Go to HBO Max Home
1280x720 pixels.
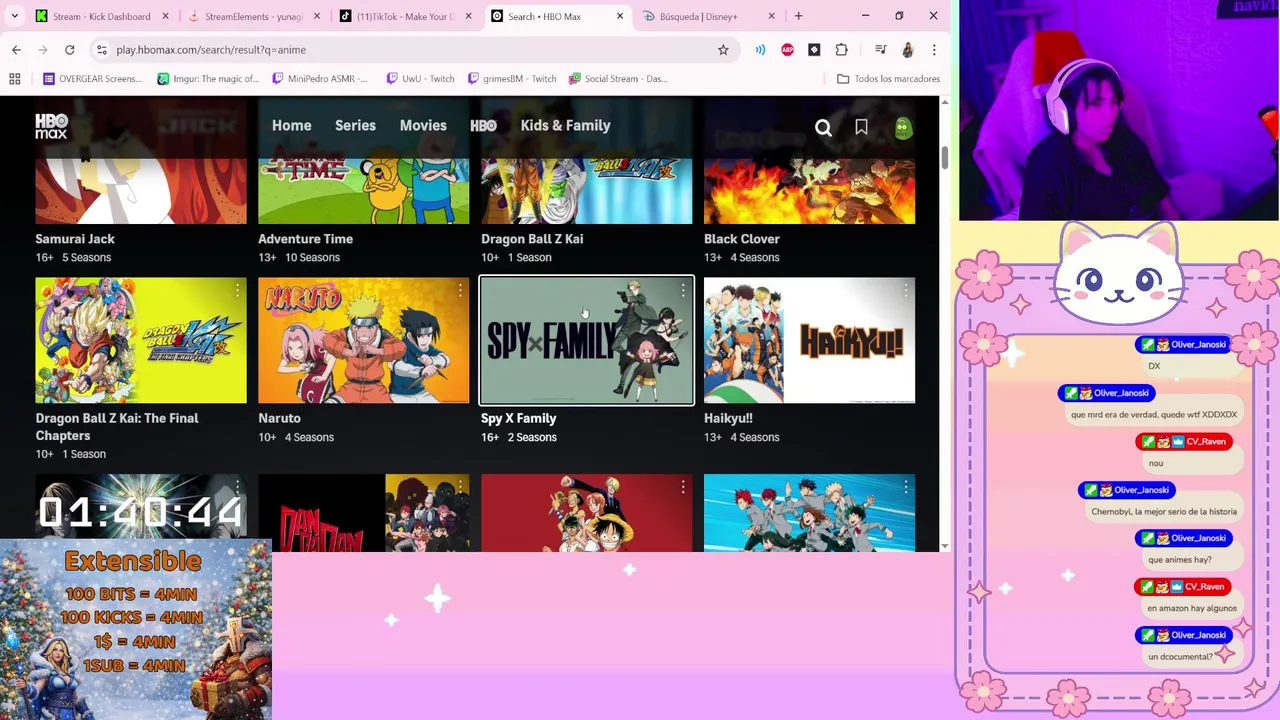point(292,126)
